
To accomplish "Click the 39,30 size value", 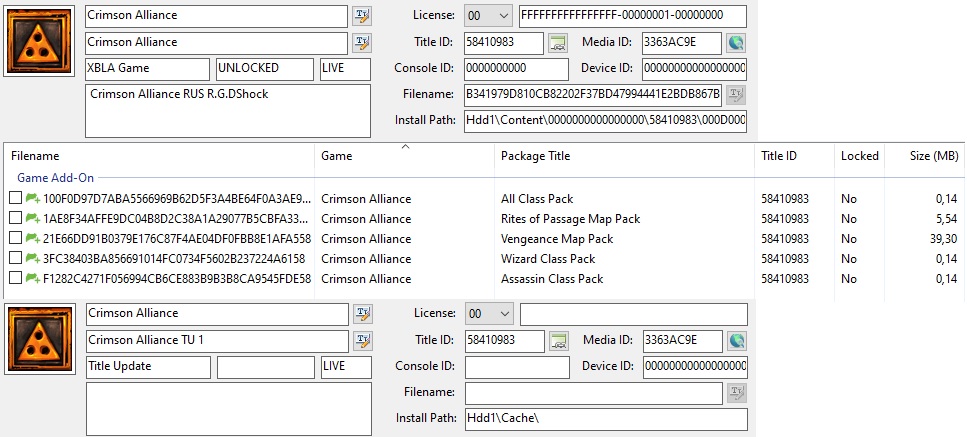I will 944,239.
